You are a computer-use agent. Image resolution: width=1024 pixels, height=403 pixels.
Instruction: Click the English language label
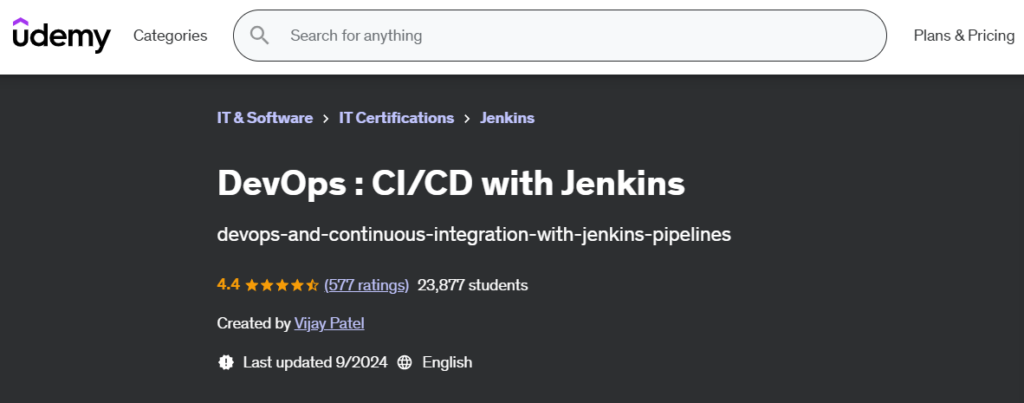pos(447,363)
